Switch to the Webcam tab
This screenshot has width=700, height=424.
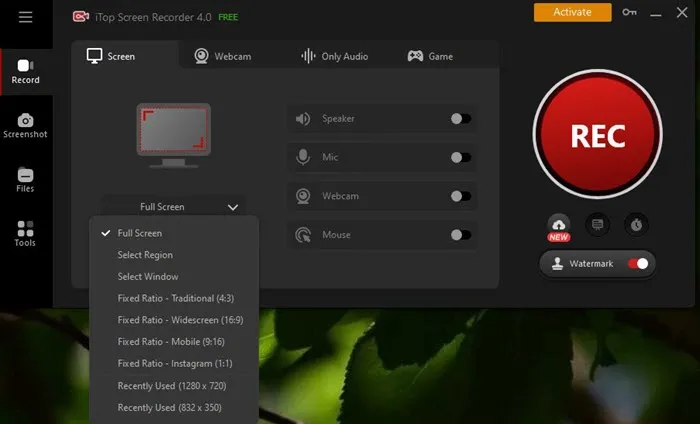click(223, 56)
